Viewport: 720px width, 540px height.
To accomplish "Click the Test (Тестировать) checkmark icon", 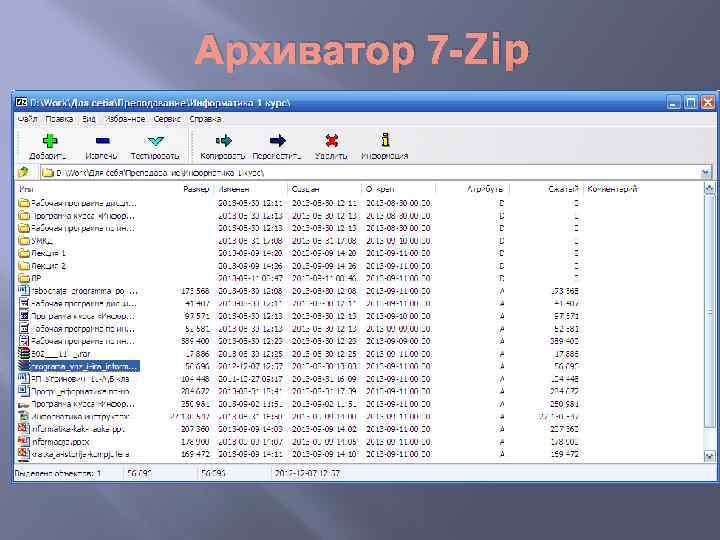I will pyautogui.click(x=156, y=141).
